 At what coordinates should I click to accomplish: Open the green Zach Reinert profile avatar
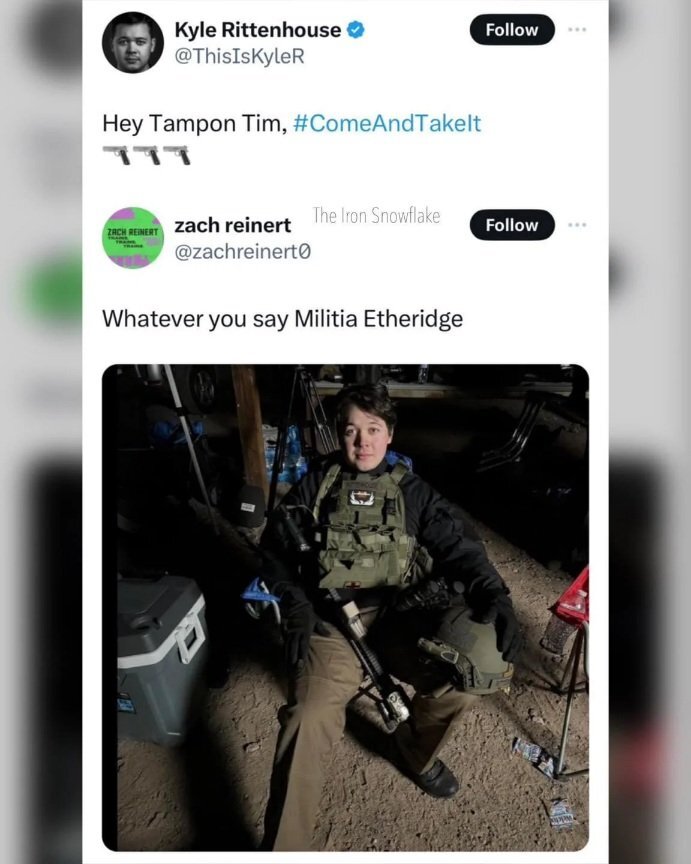click(133, 237)
